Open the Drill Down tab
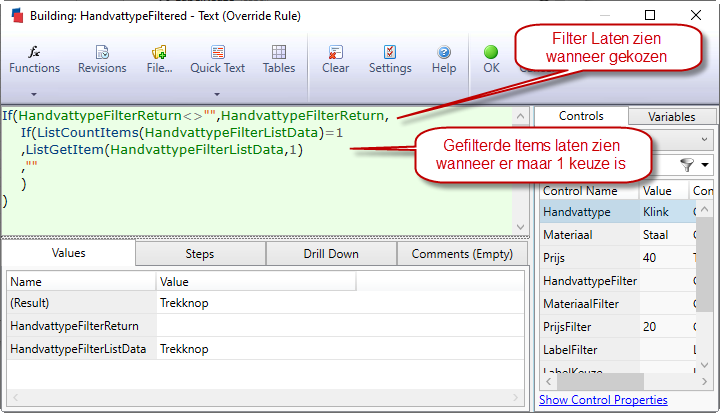Viewport: 720px width, 413px height. coord(331,254)
